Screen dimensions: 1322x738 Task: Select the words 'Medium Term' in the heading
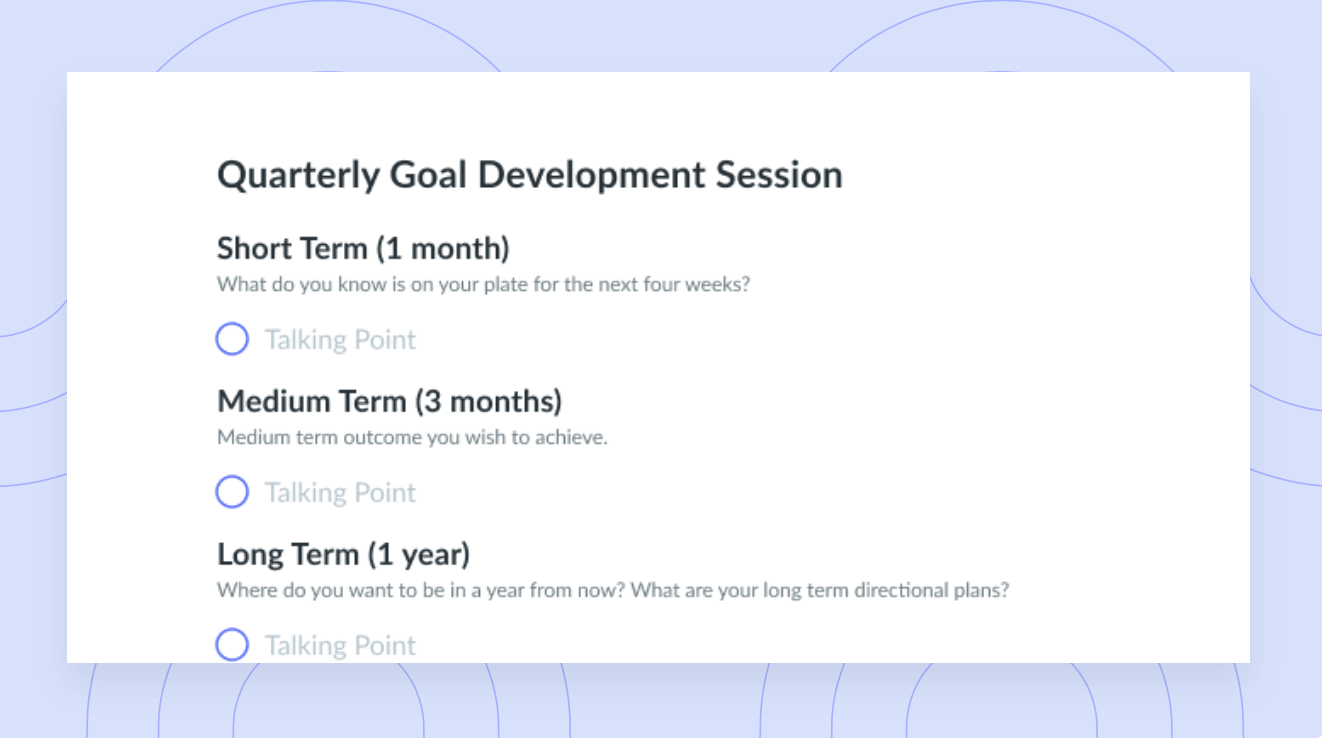(x=312, y=401)
